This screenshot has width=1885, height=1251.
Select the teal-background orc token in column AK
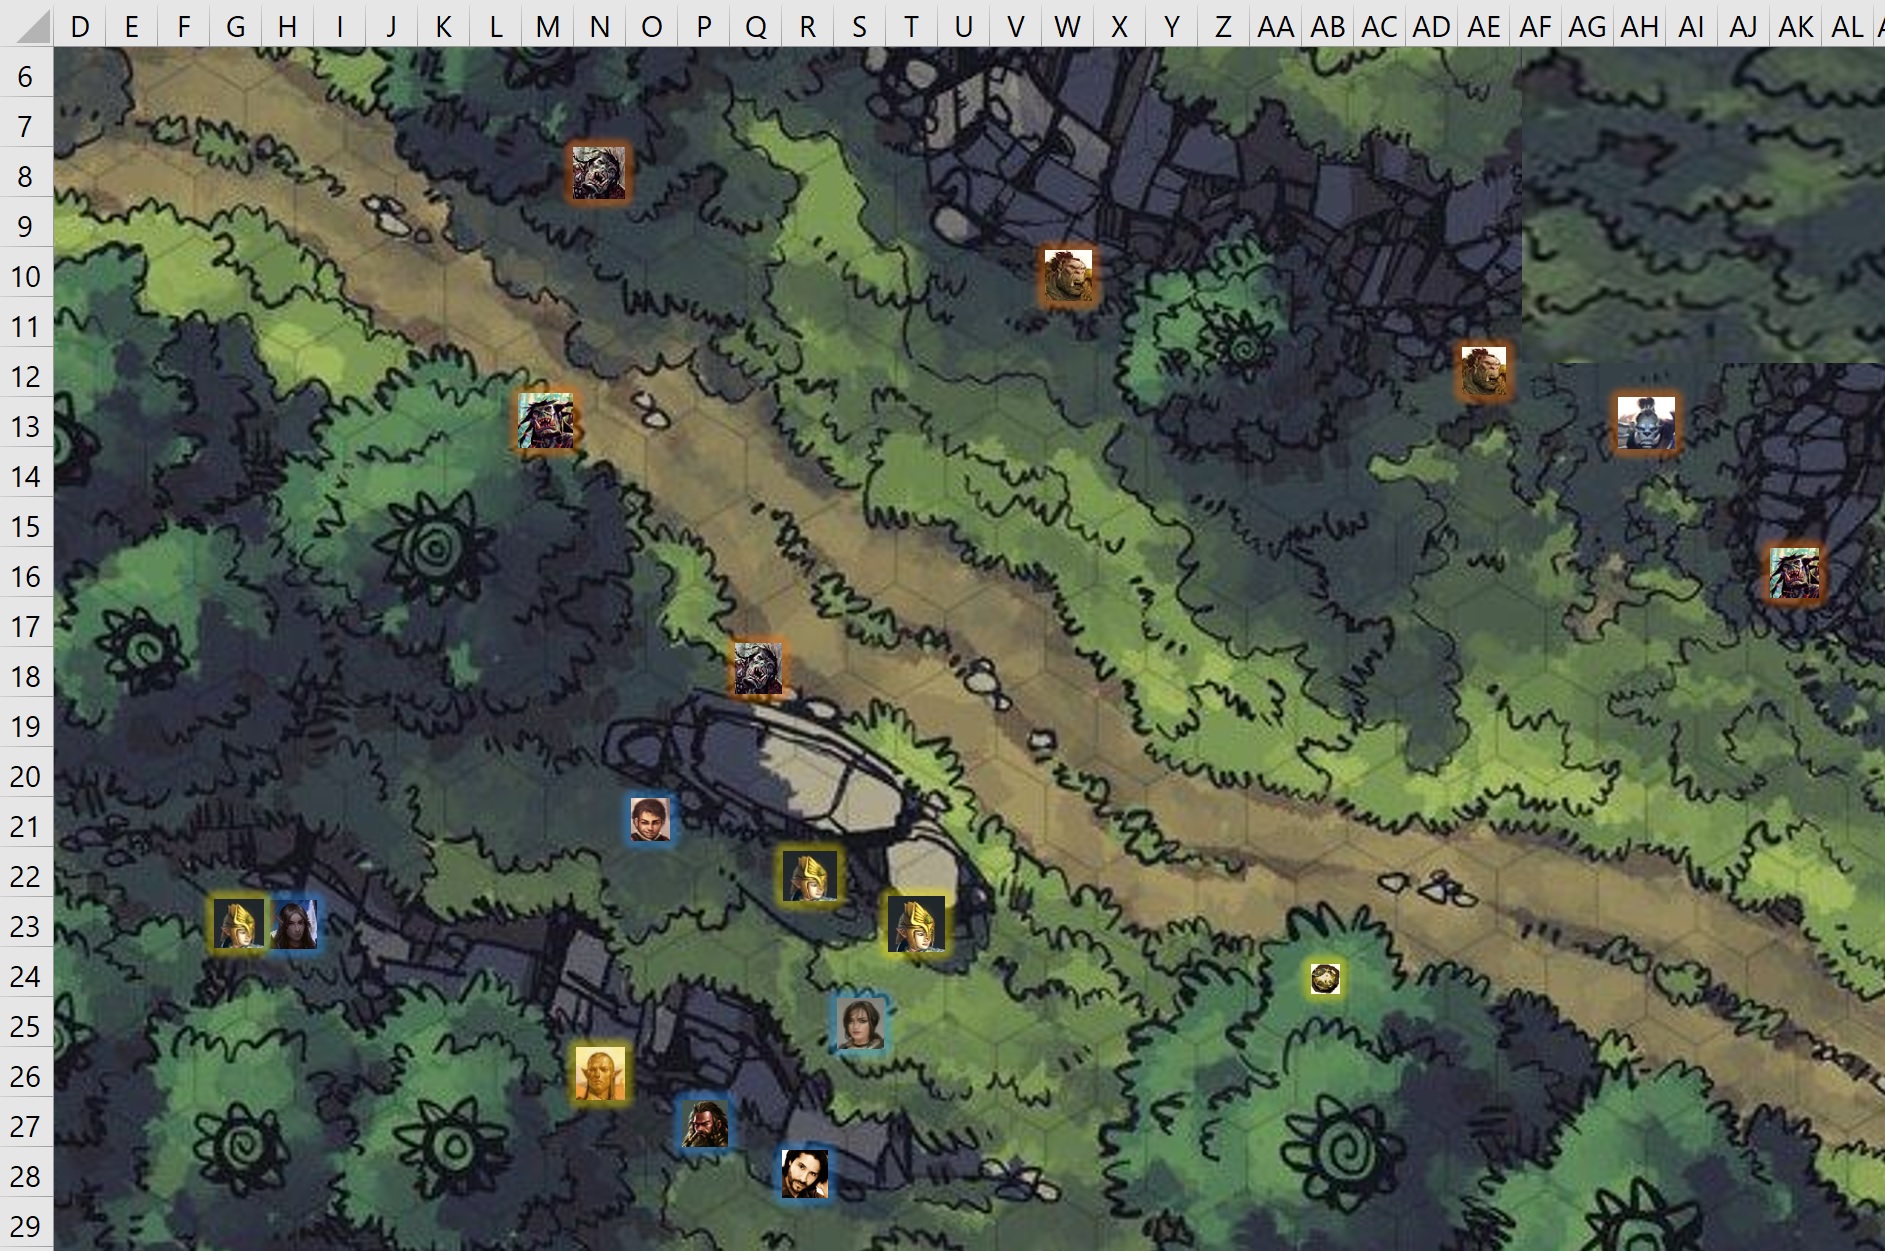(x=1795, y=573)
